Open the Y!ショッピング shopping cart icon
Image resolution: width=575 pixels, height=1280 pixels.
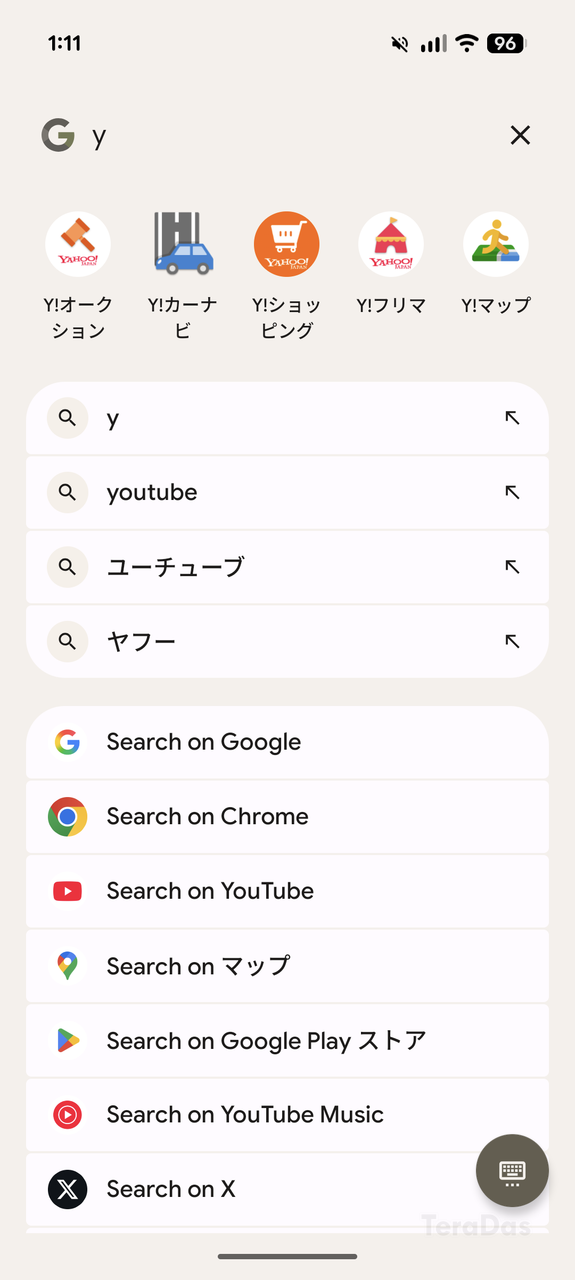click(x=287, y=244)
